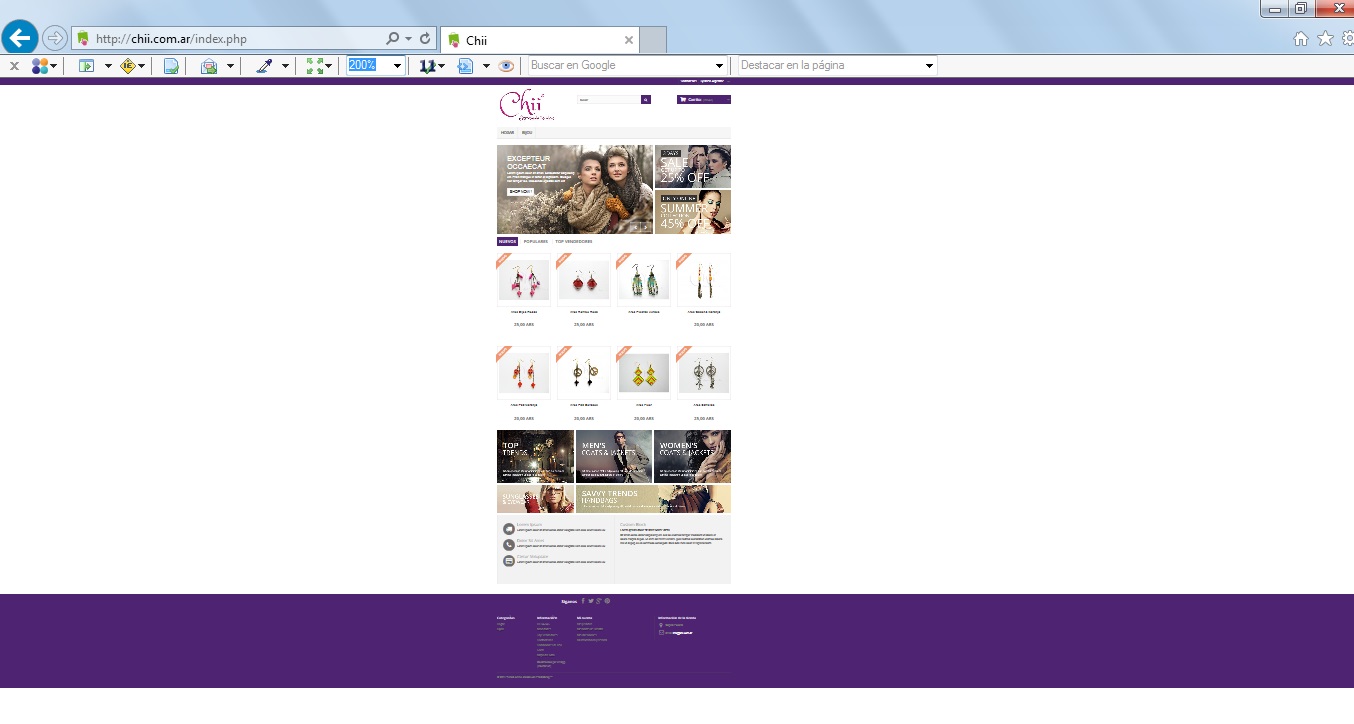Open the dropdown beside the blue page icon

click(486, 66)
